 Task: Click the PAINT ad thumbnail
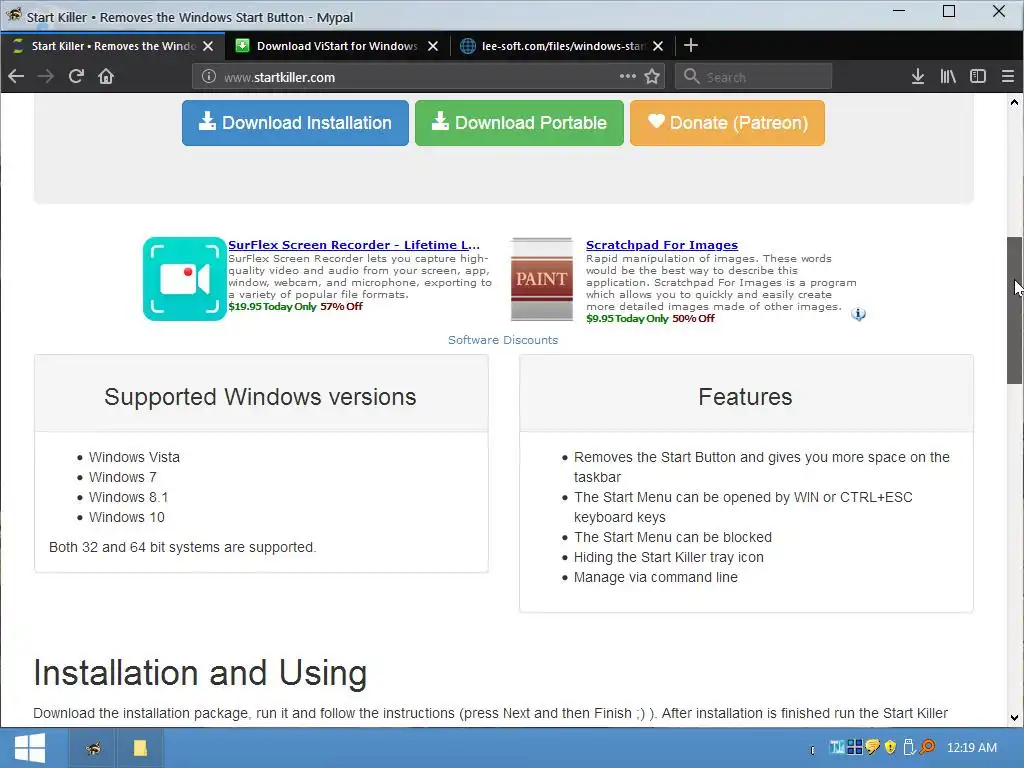(x=541, y=279)
